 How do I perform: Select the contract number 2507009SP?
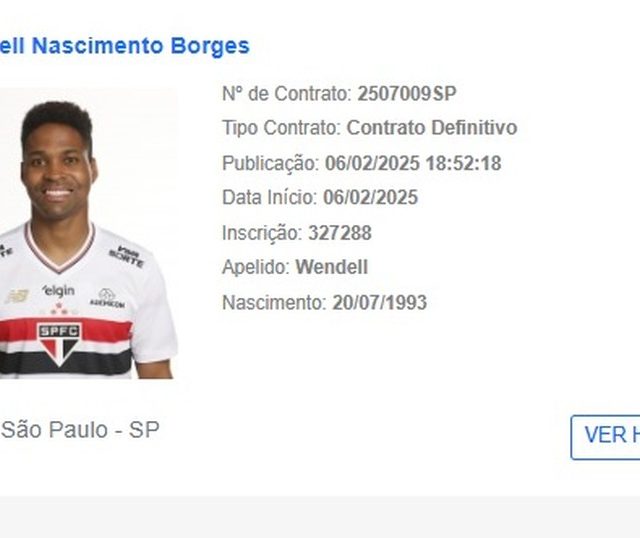click(x=407, y=93)
